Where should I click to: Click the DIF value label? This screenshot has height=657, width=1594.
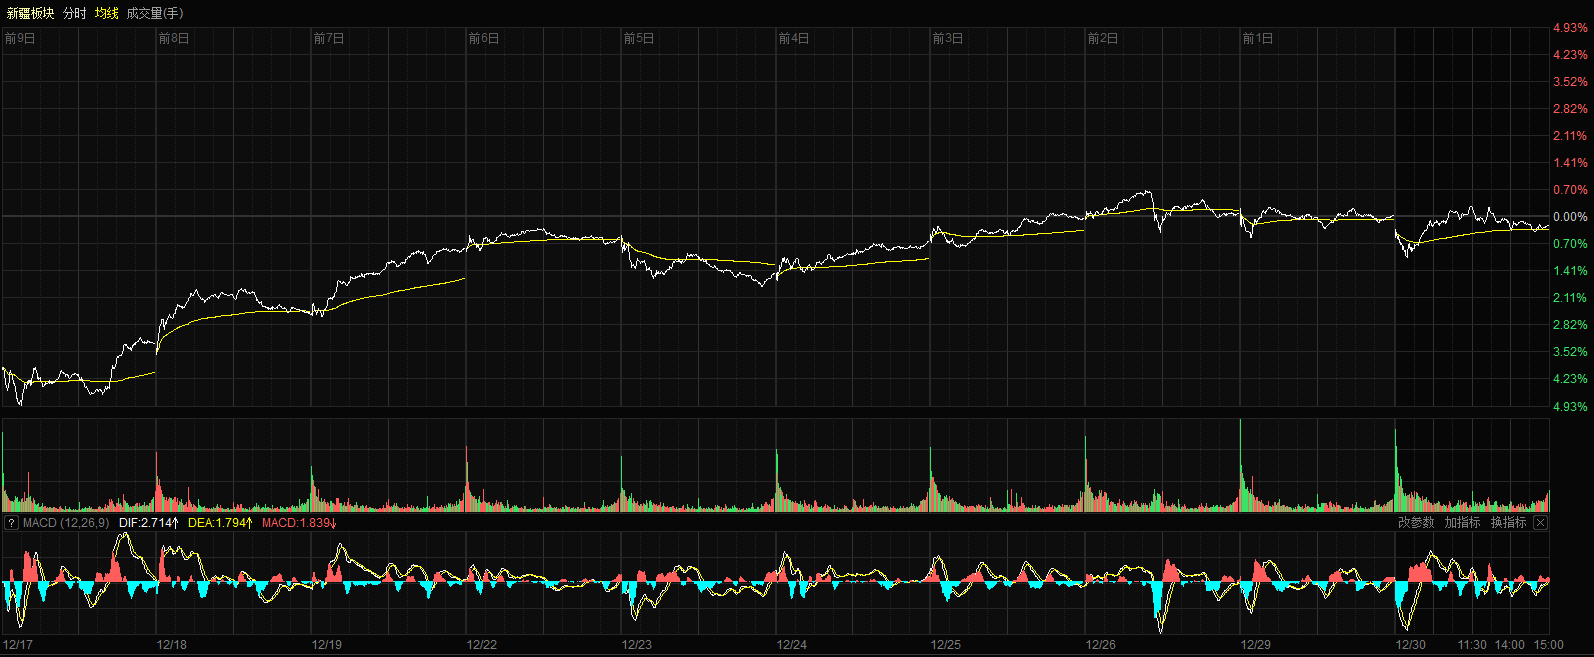coord(148,523)
